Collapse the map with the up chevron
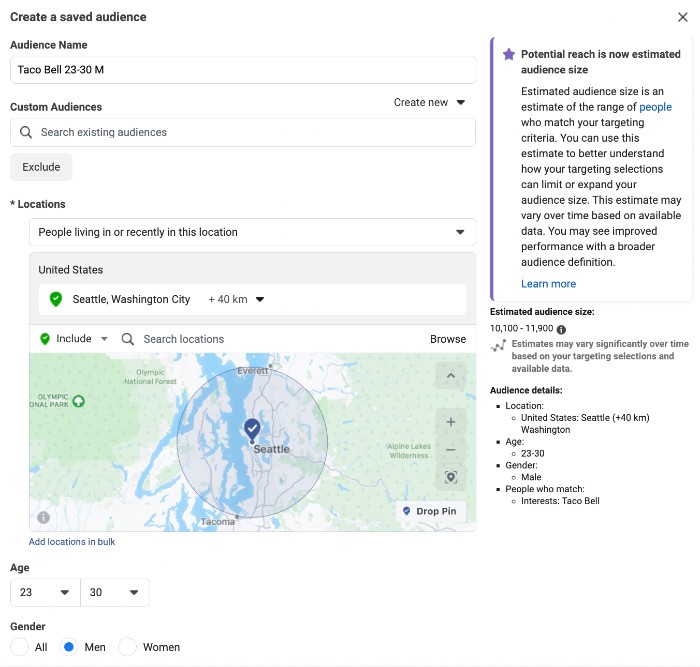The width and height of the screenshot is (700, 667). (450, 376)
